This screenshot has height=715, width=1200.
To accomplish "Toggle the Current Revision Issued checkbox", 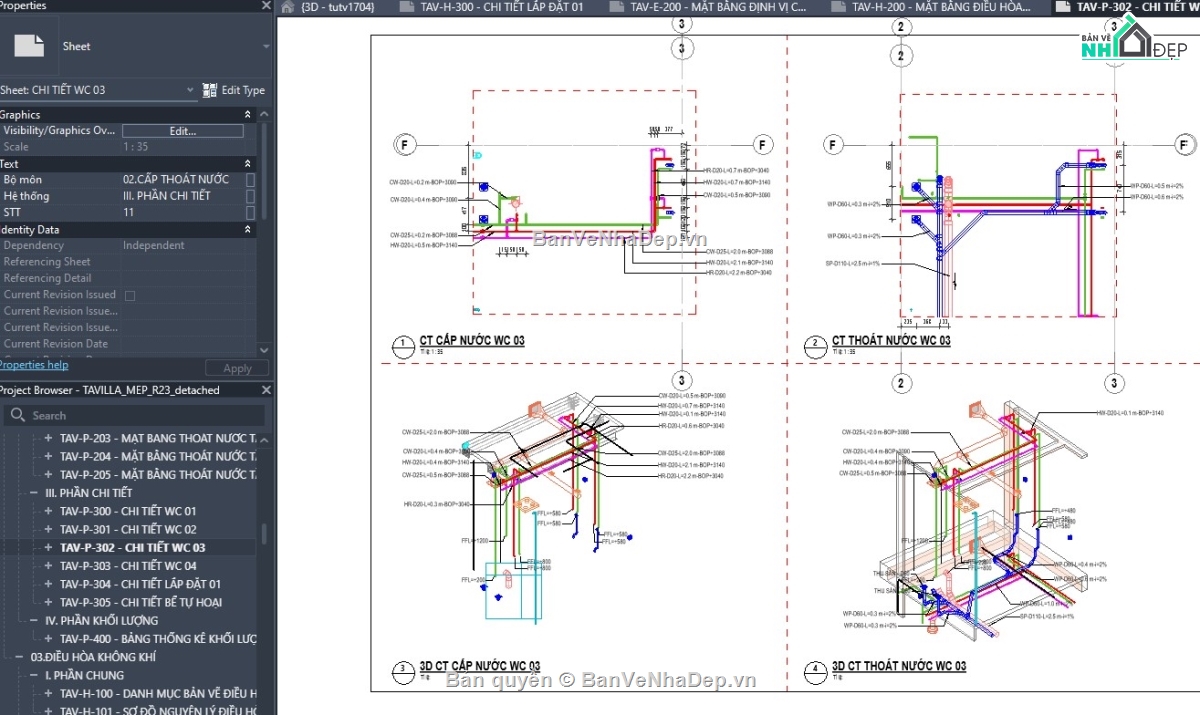I will 129,295.
